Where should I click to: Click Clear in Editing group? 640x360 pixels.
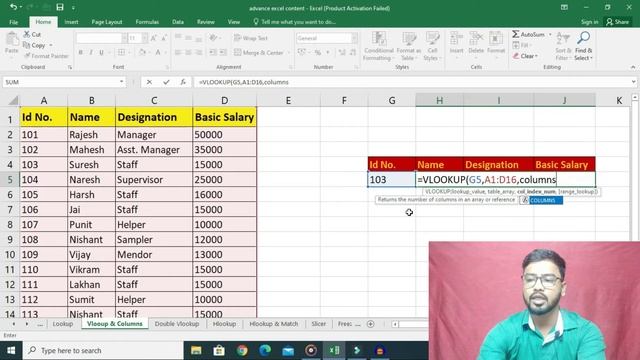click(x=526, y=56)
